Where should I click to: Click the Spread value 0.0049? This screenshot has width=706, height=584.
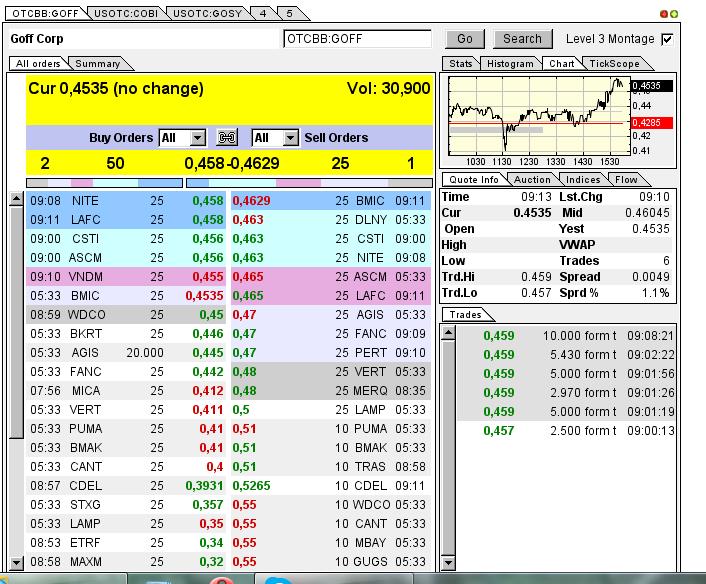[650, 276]
